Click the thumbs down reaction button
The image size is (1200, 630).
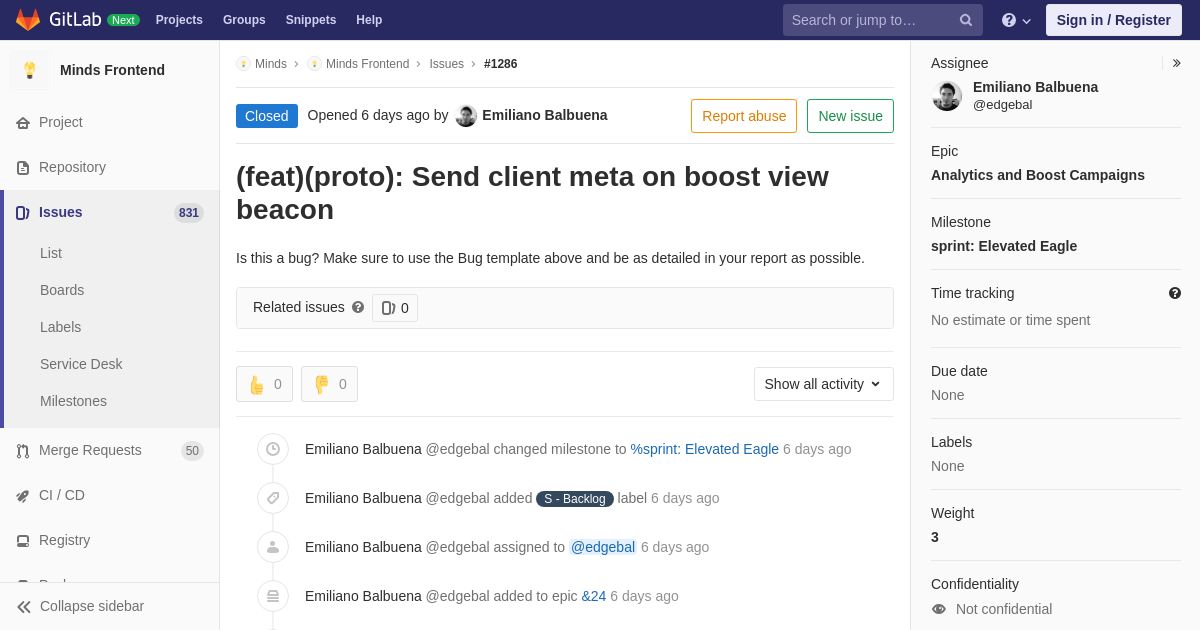click(x=329, y=384)
